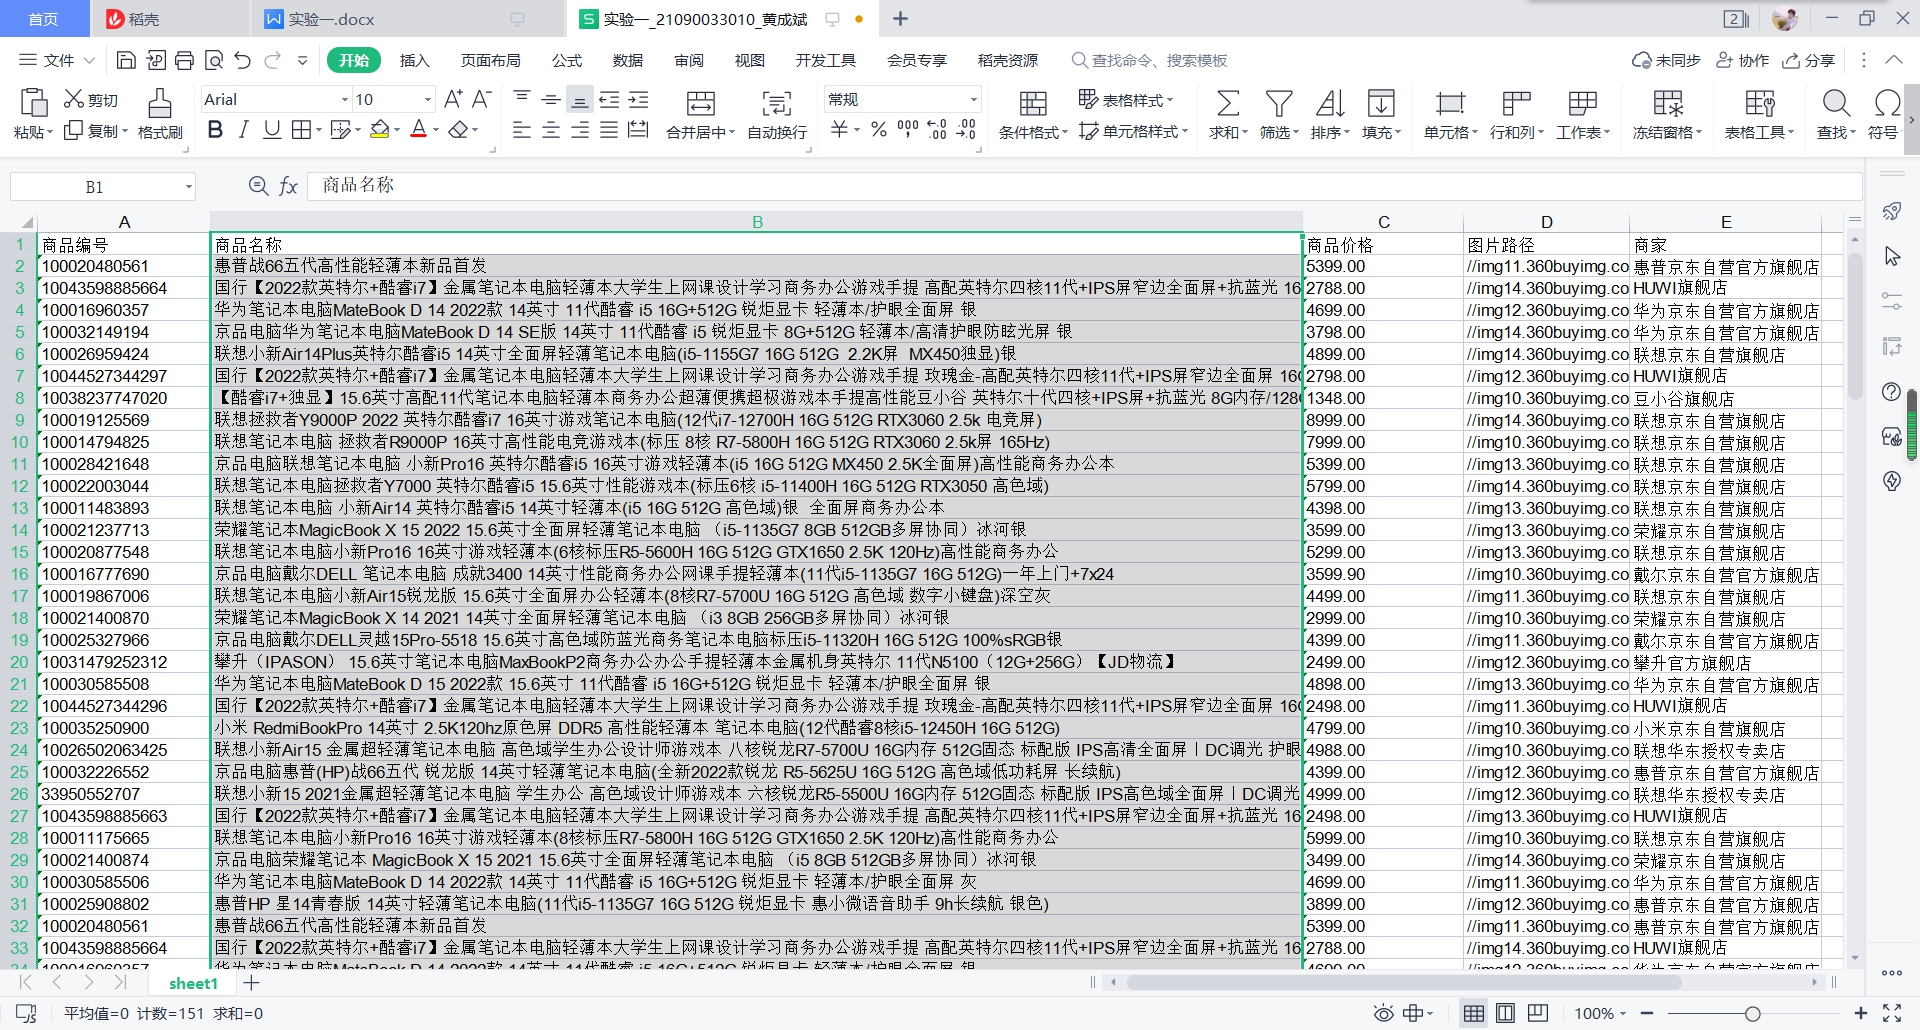Viewport: 1920px width, 1030px height.
Task: Click the 填充 fill icon
Action: 1381,102
